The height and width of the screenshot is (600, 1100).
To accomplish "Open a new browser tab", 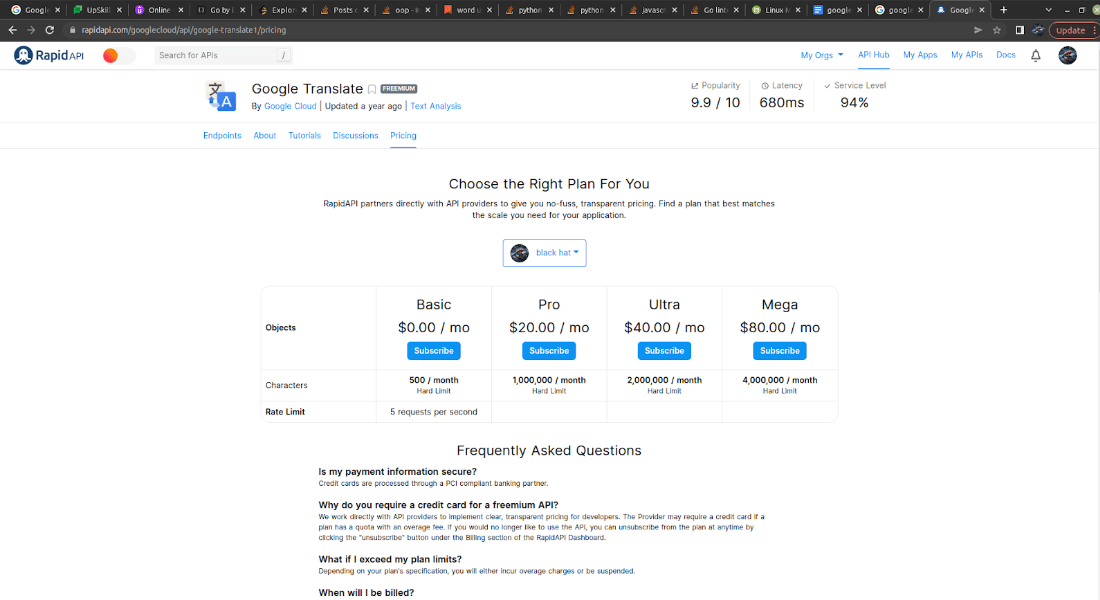I will click(1004, 10).
